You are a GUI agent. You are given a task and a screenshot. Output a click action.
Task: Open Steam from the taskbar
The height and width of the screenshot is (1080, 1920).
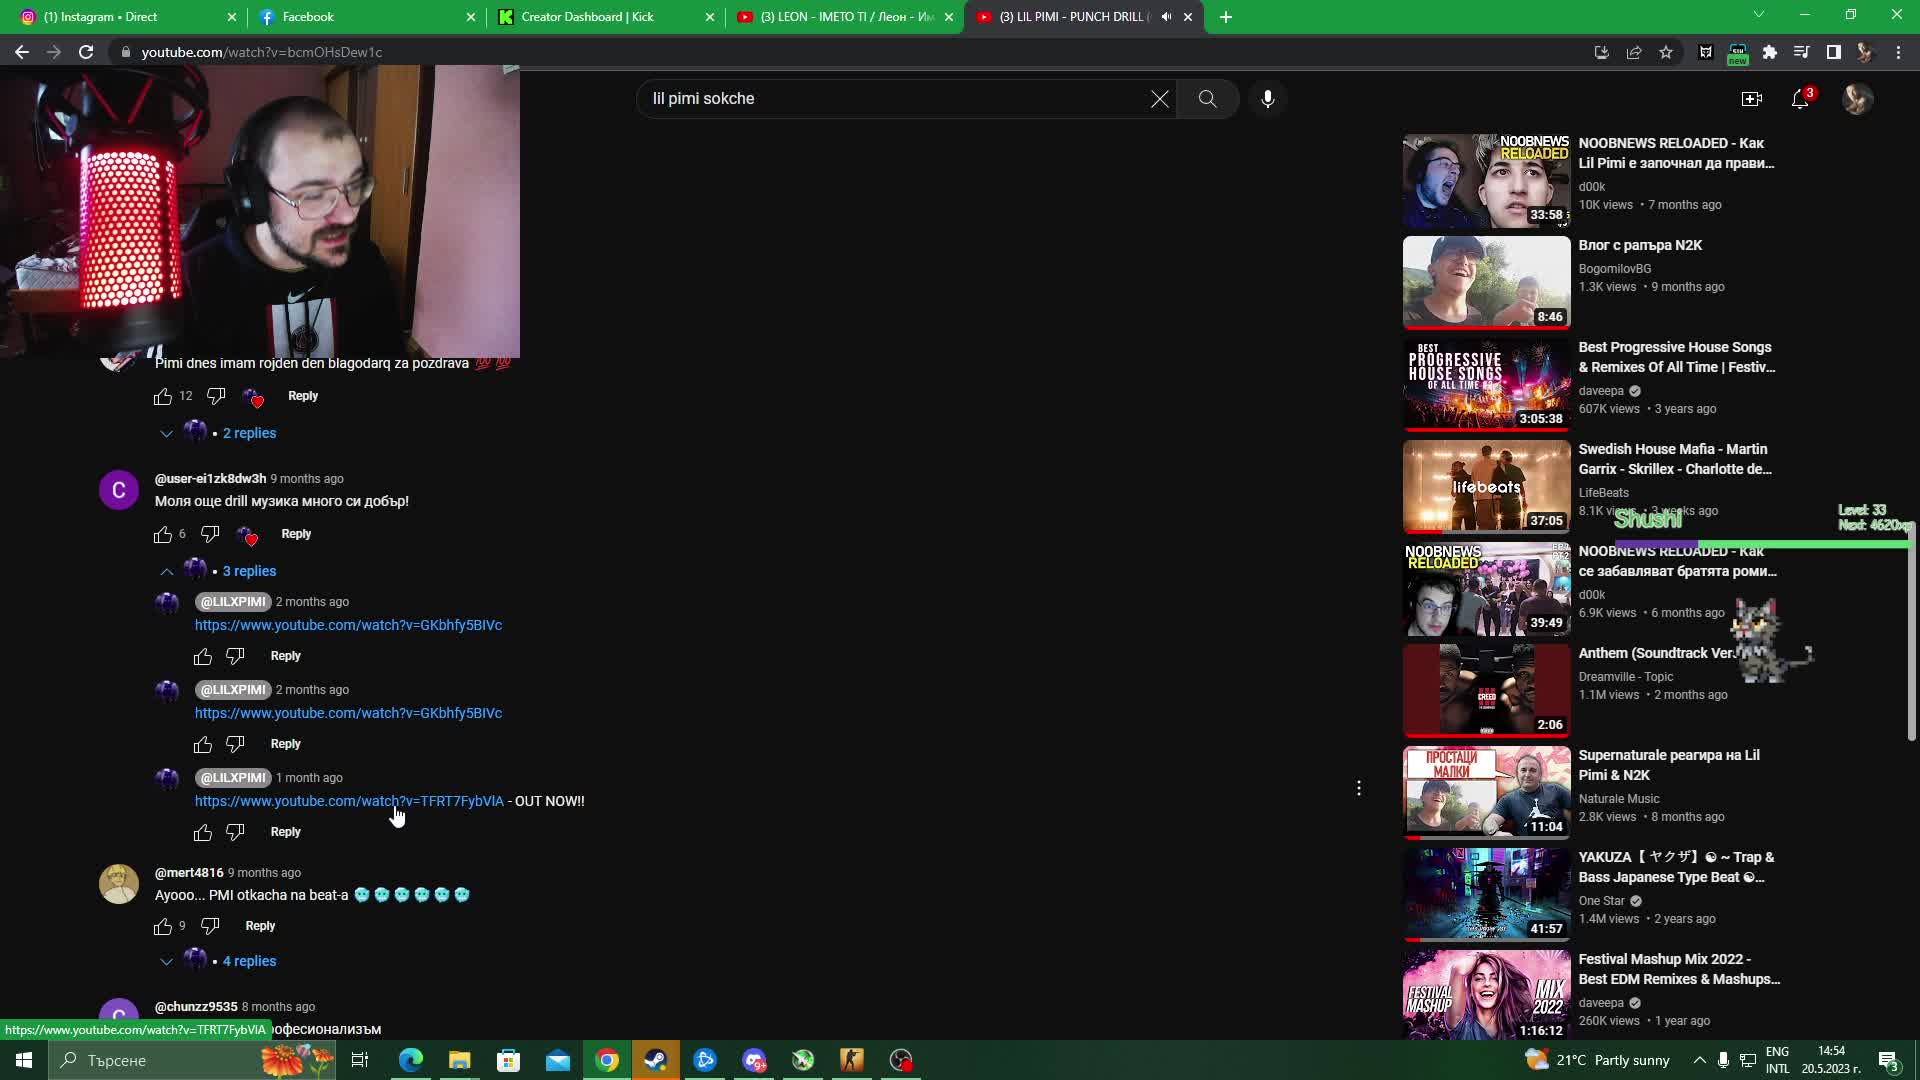pyautogui.click(x=656, y=1060)
